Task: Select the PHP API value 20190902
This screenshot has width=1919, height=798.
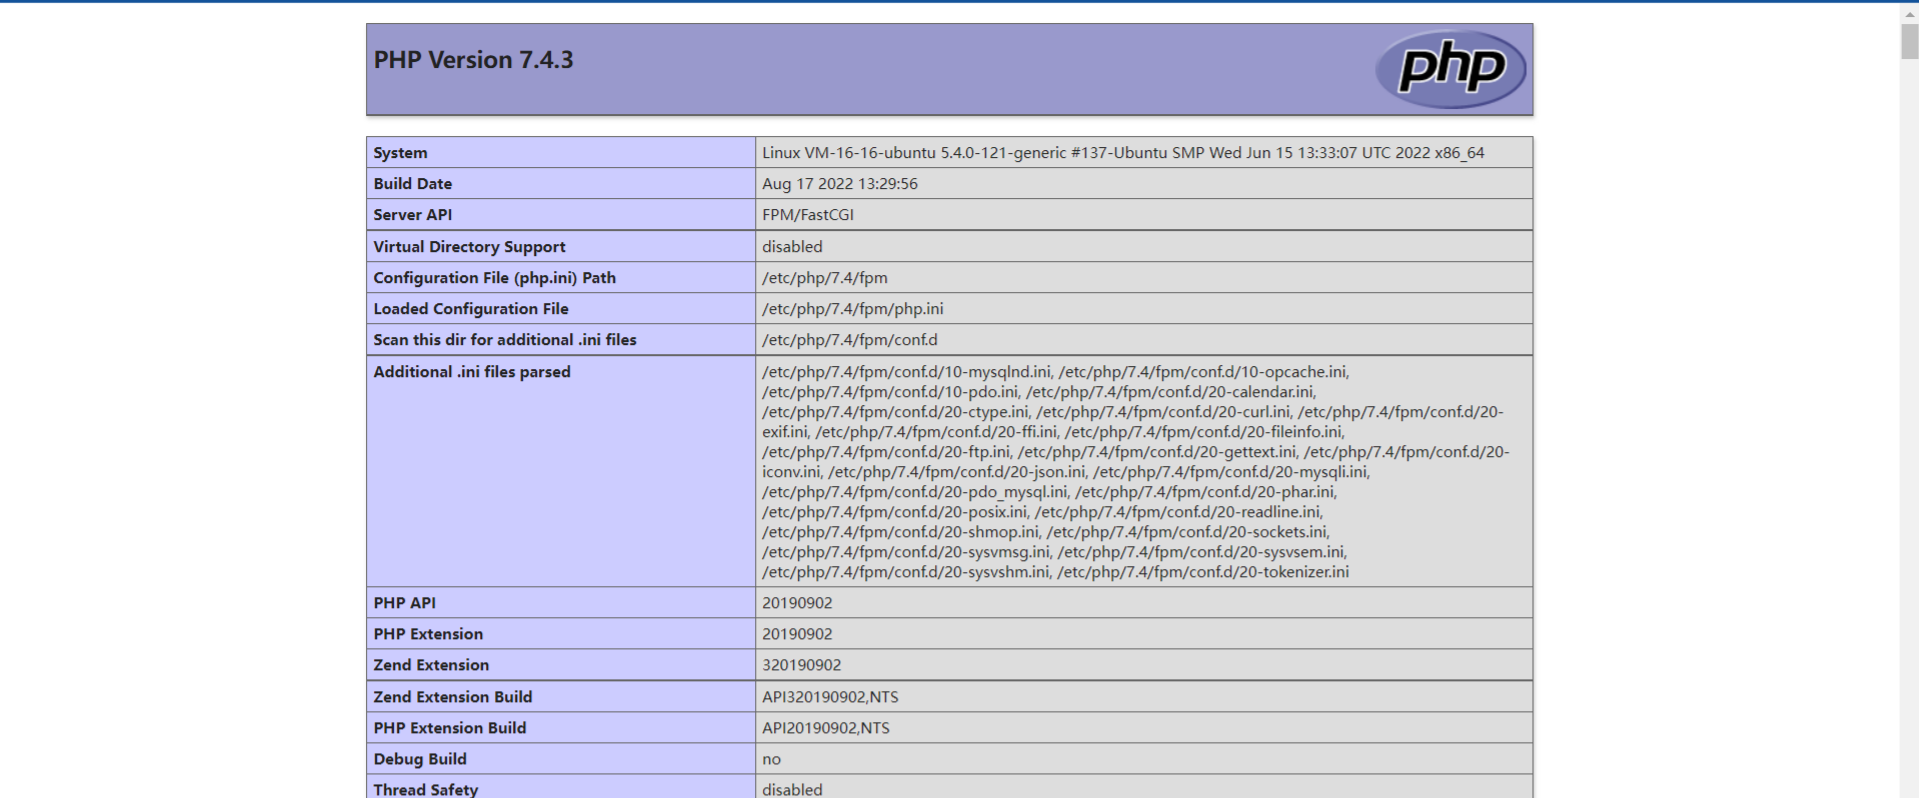Action: tap(797, 603)
